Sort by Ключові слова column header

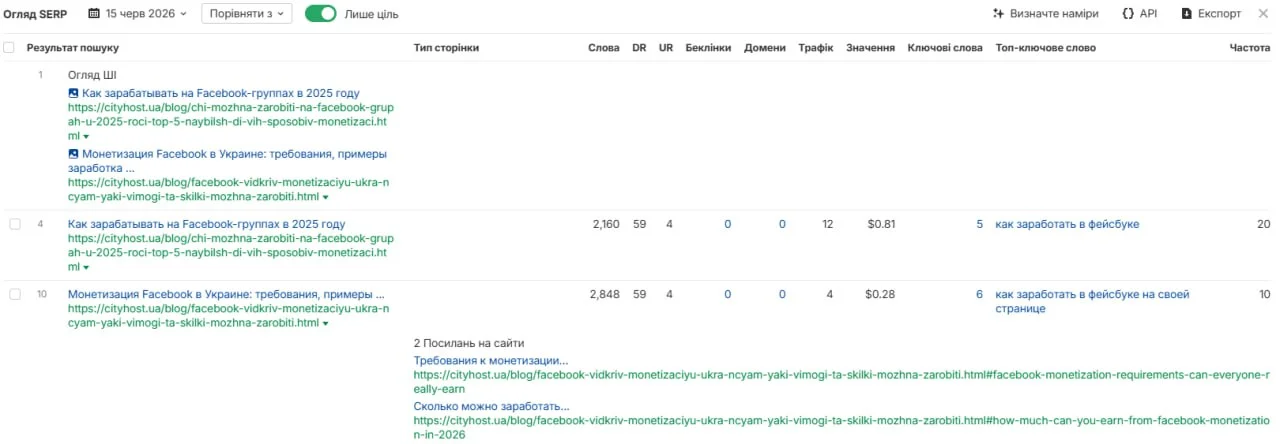point(945,48)
